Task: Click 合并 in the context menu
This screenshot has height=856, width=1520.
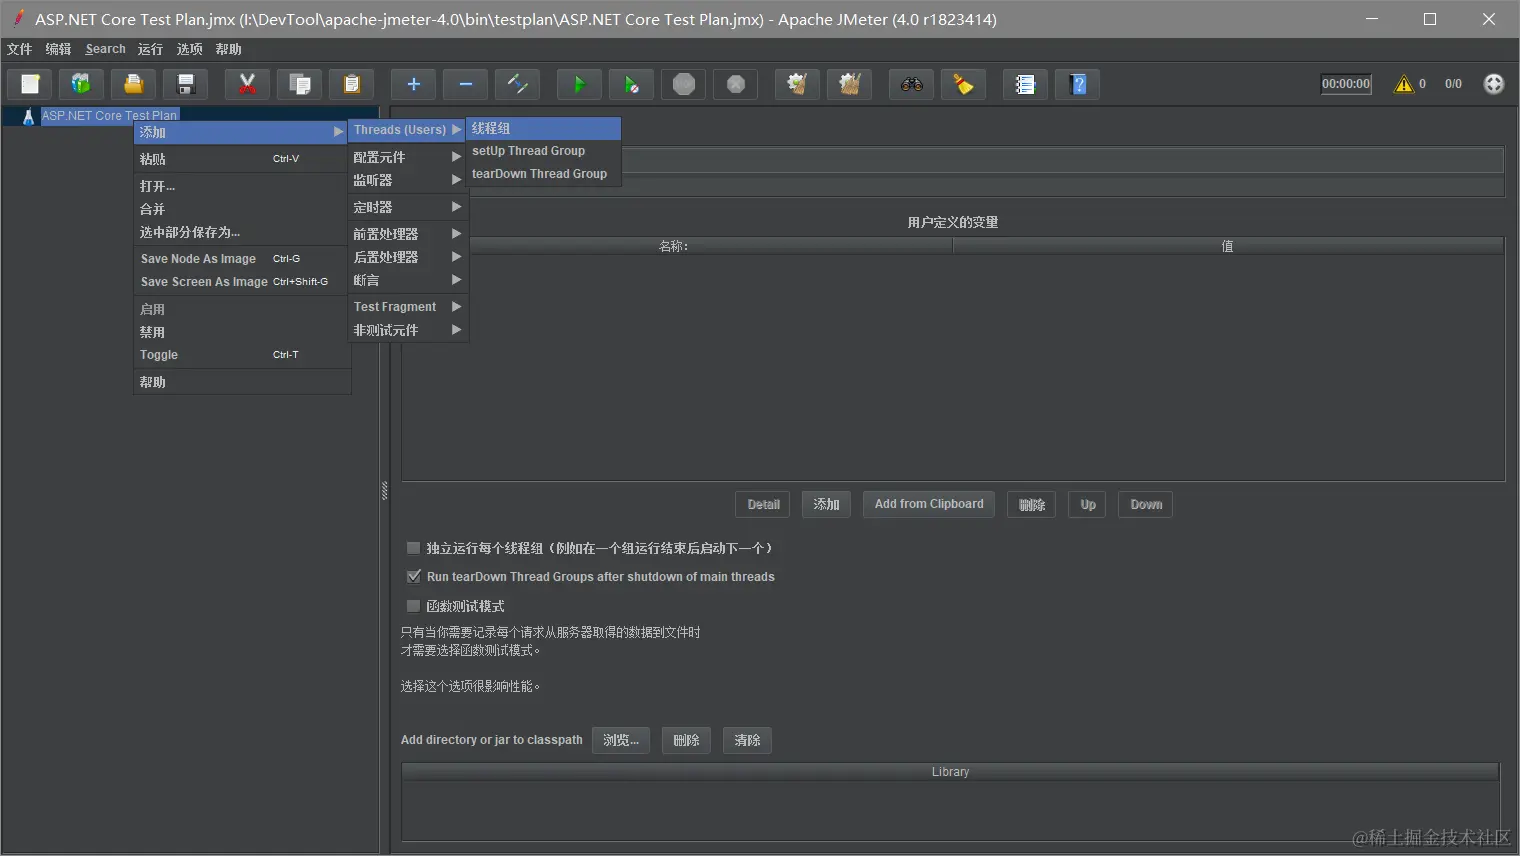Action: [x=241, y=209]
